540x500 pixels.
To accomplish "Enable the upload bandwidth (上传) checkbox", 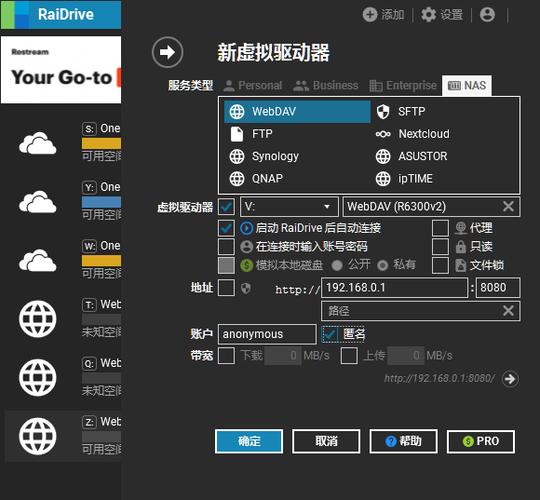I will click(349, 356).
